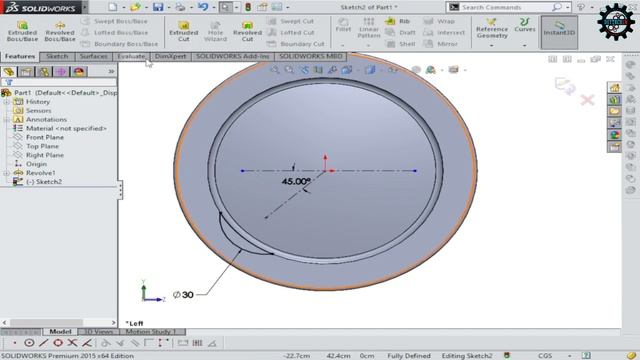The height and width of the screenshot is (360, 640).
Task: Open the SOLIDWORKS MBD tab
Action: [311, 56]
